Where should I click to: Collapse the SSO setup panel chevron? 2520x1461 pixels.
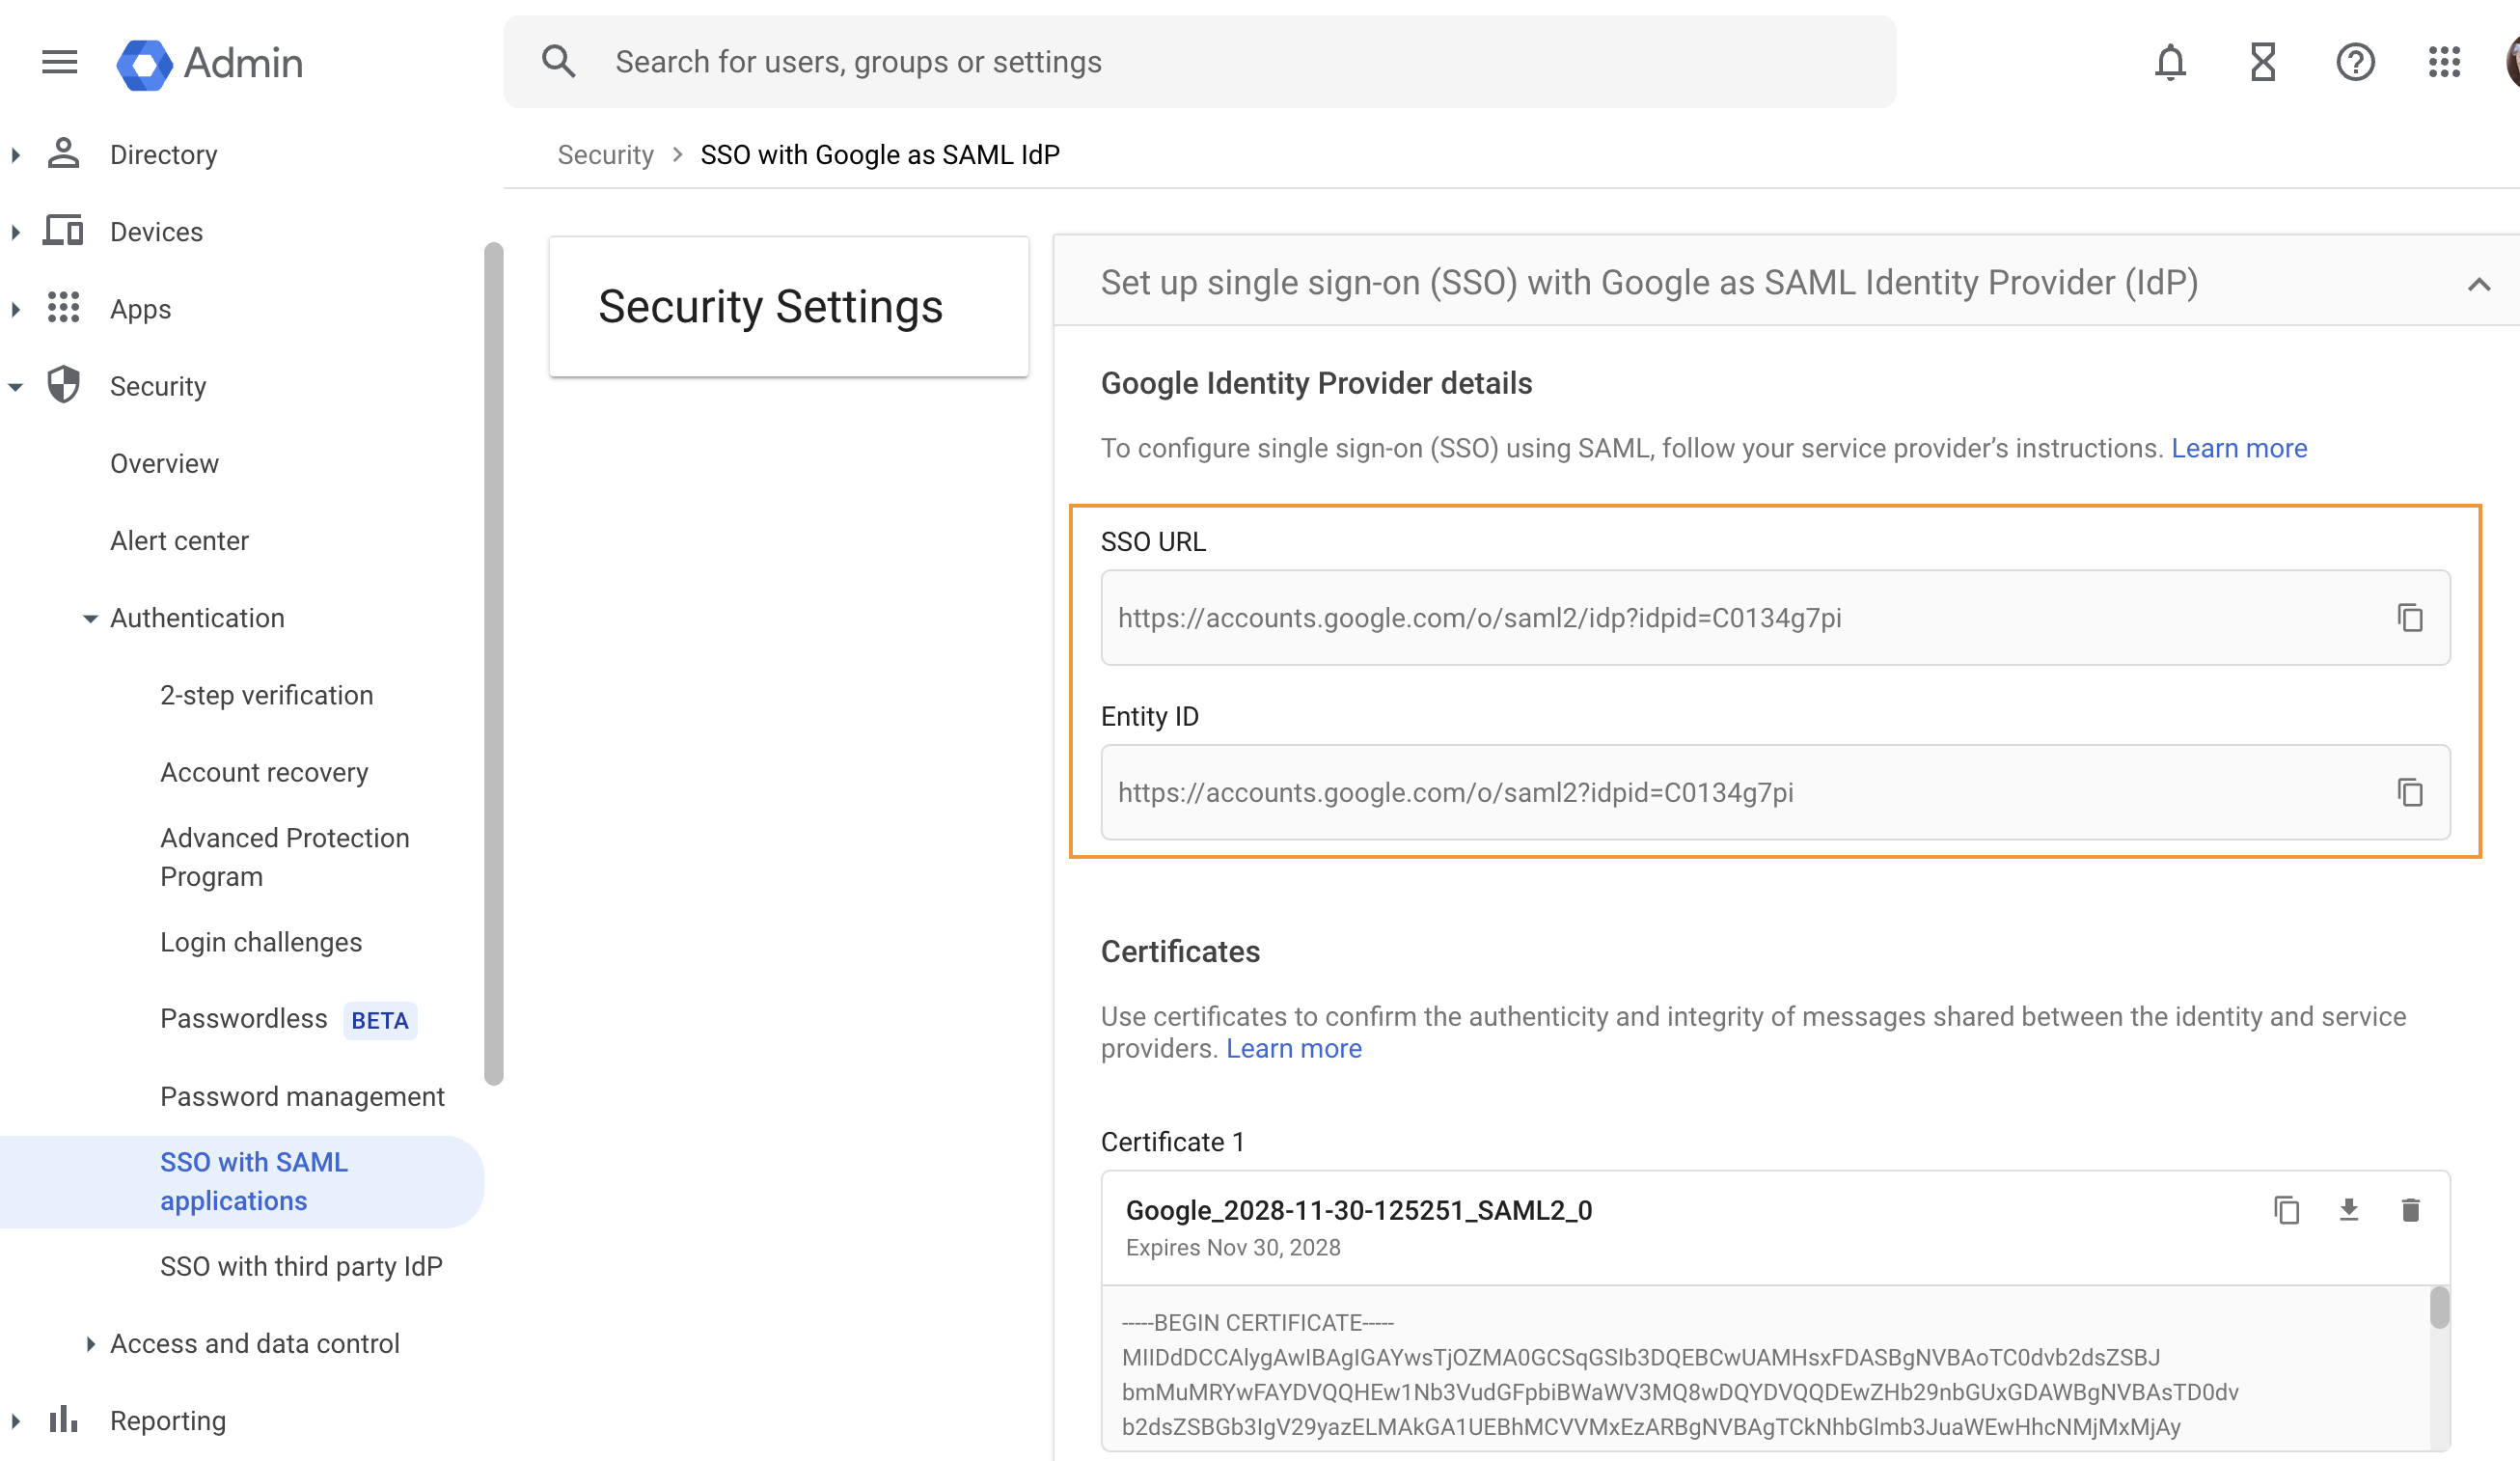click(2478, 284)
